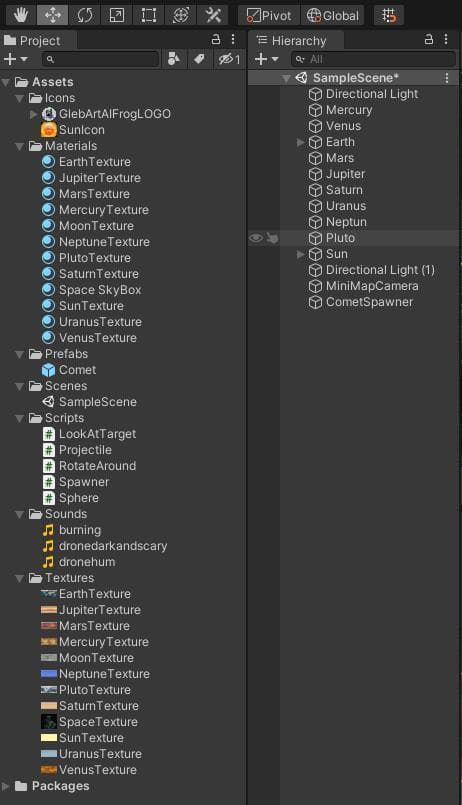The height and width of the screenshot is (805, 462).
Task: Collapse the Icons folder
Action: coord(20,98)
